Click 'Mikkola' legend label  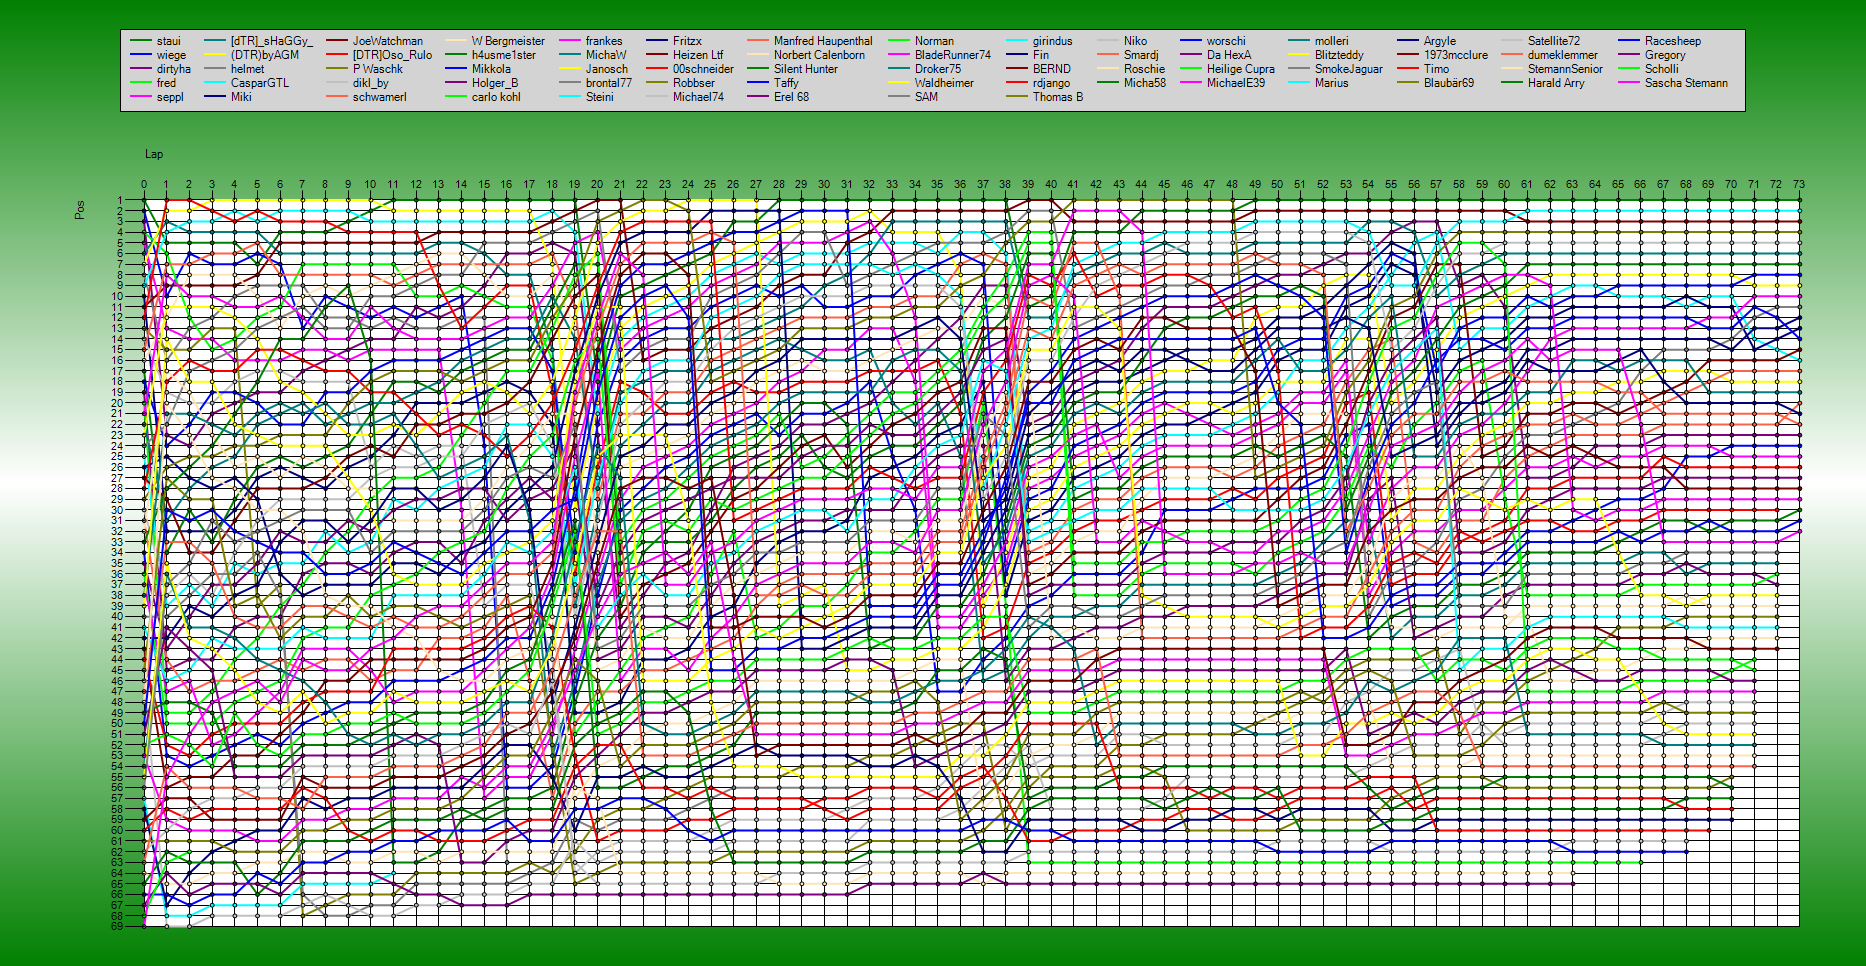(491, 69)
